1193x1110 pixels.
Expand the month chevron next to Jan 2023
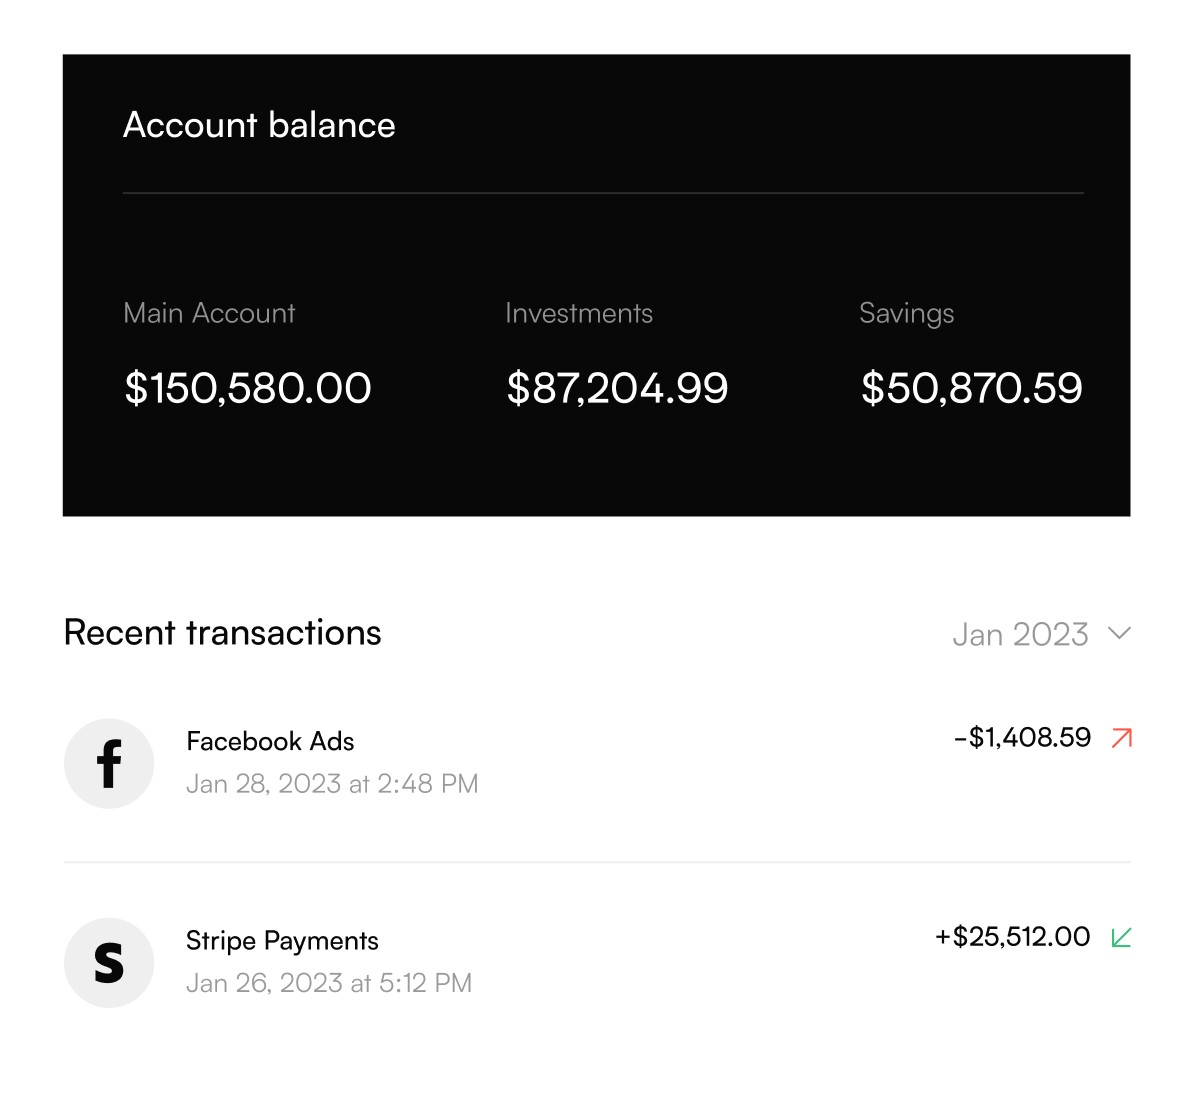tap(1119, 633)
